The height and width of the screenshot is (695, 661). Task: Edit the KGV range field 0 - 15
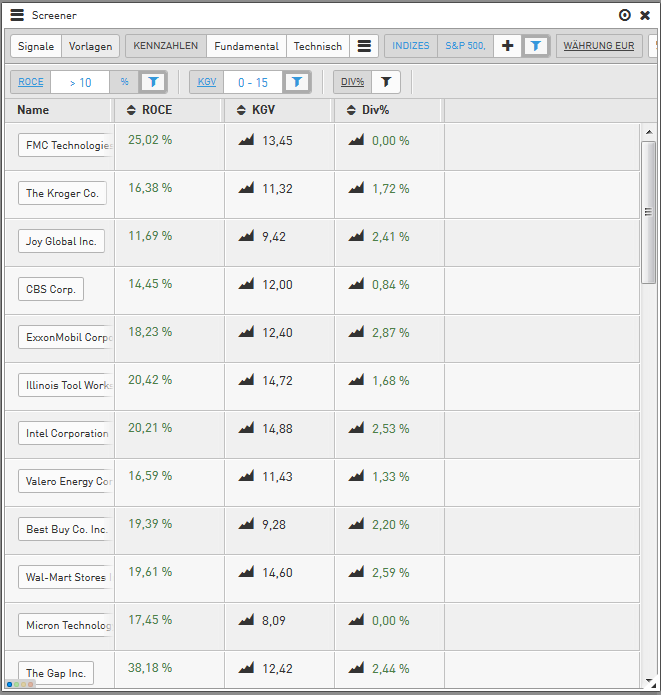pos(253,82)
